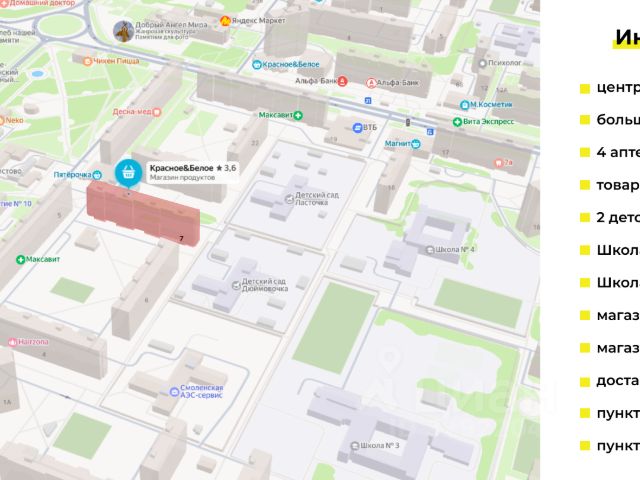
Task: Click the Яндекс Маркет label
Action: tap(258, 20)
